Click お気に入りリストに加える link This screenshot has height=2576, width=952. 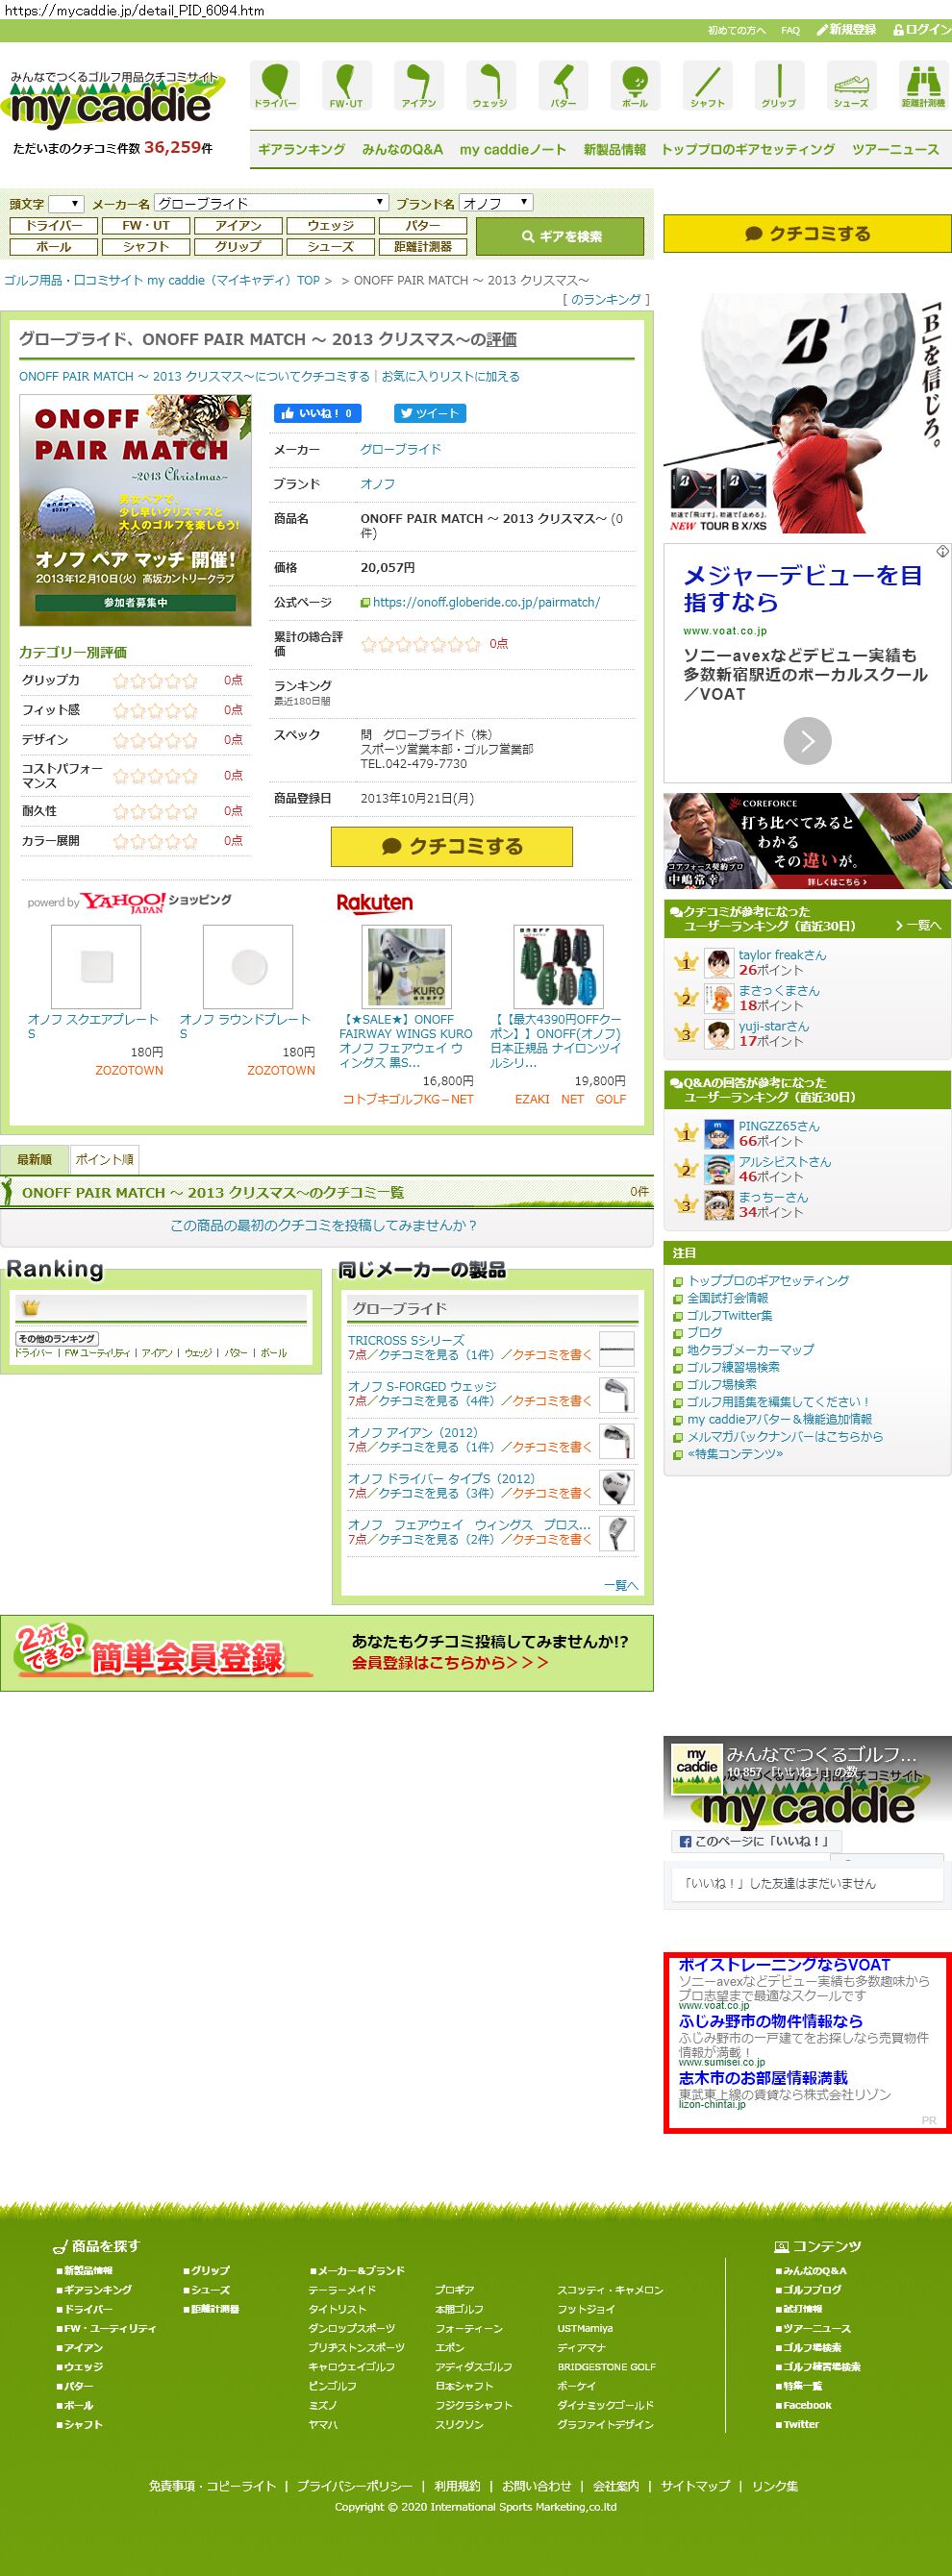tap(450, 376)
